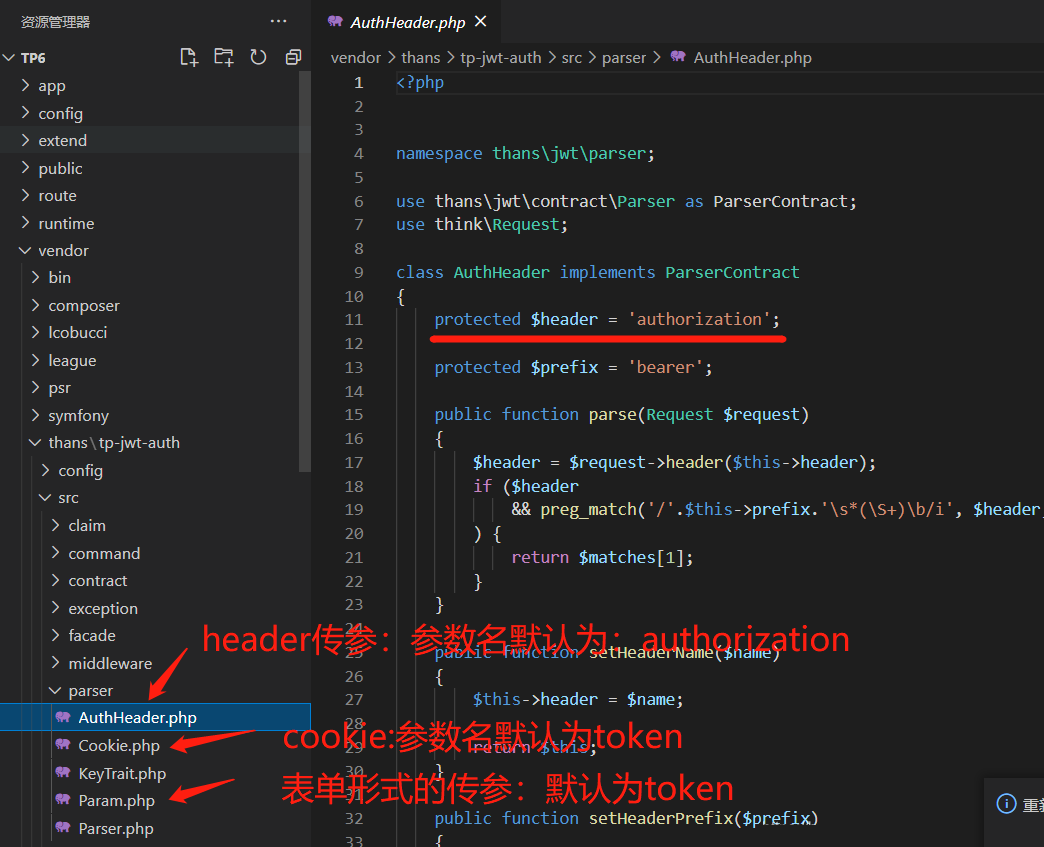Image resolution: width=1044 pixels, height=847 pixels.
Task: Click tp-jwt-auth in the breadcrumb path
Action: (500, 58)
